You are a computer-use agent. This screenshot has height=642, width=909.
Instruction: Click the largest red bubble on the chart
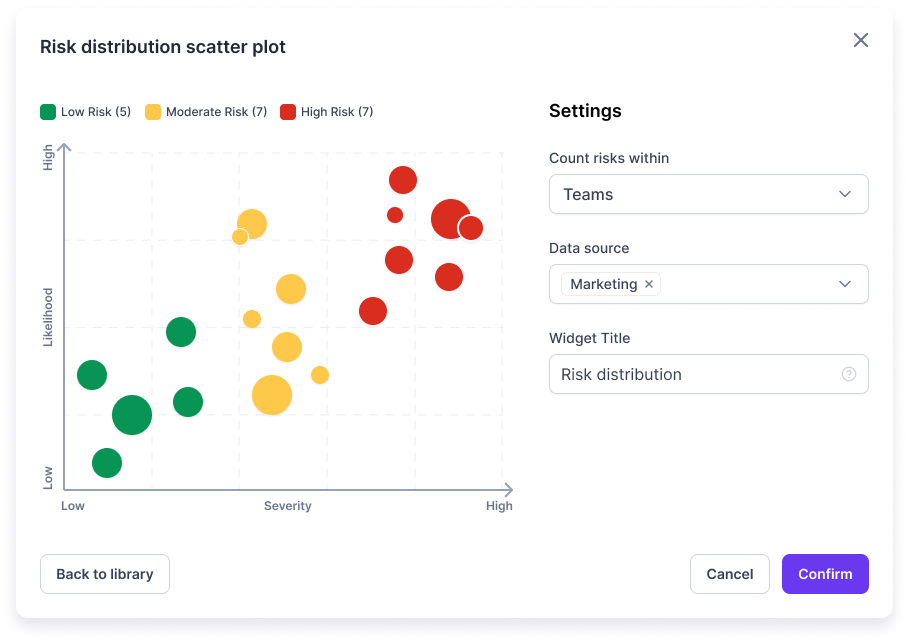[x=449, y=220]
